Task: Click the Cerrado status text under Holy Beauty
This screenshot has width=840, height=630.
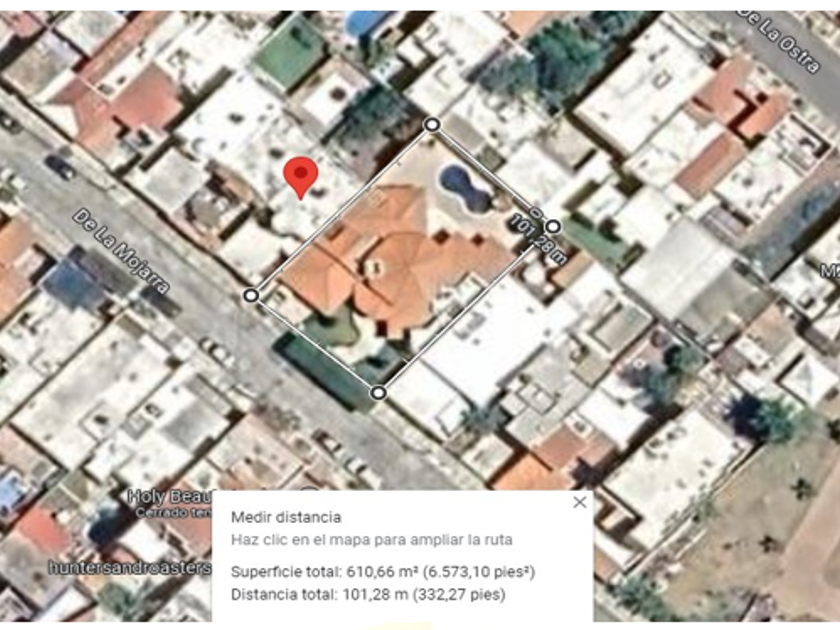Action: (x=174, y=513)
